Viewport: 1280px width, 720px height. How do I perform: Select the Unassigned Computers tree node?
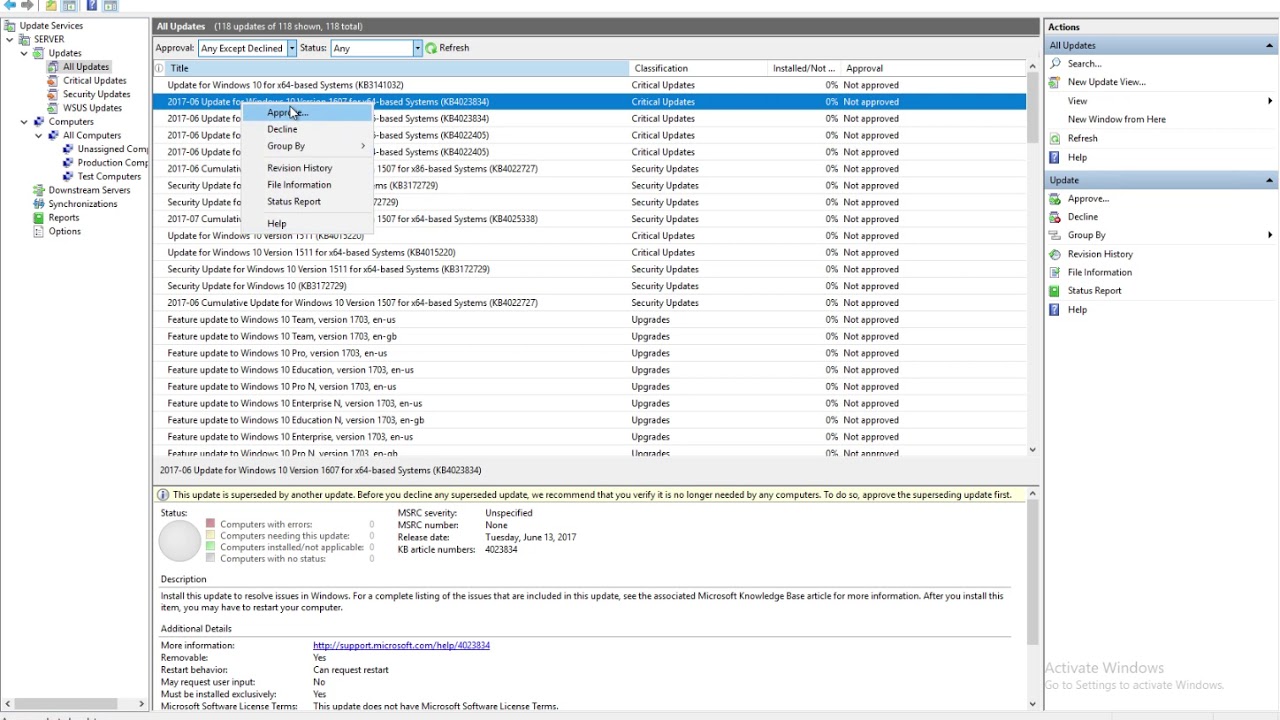tap(112, 149)
